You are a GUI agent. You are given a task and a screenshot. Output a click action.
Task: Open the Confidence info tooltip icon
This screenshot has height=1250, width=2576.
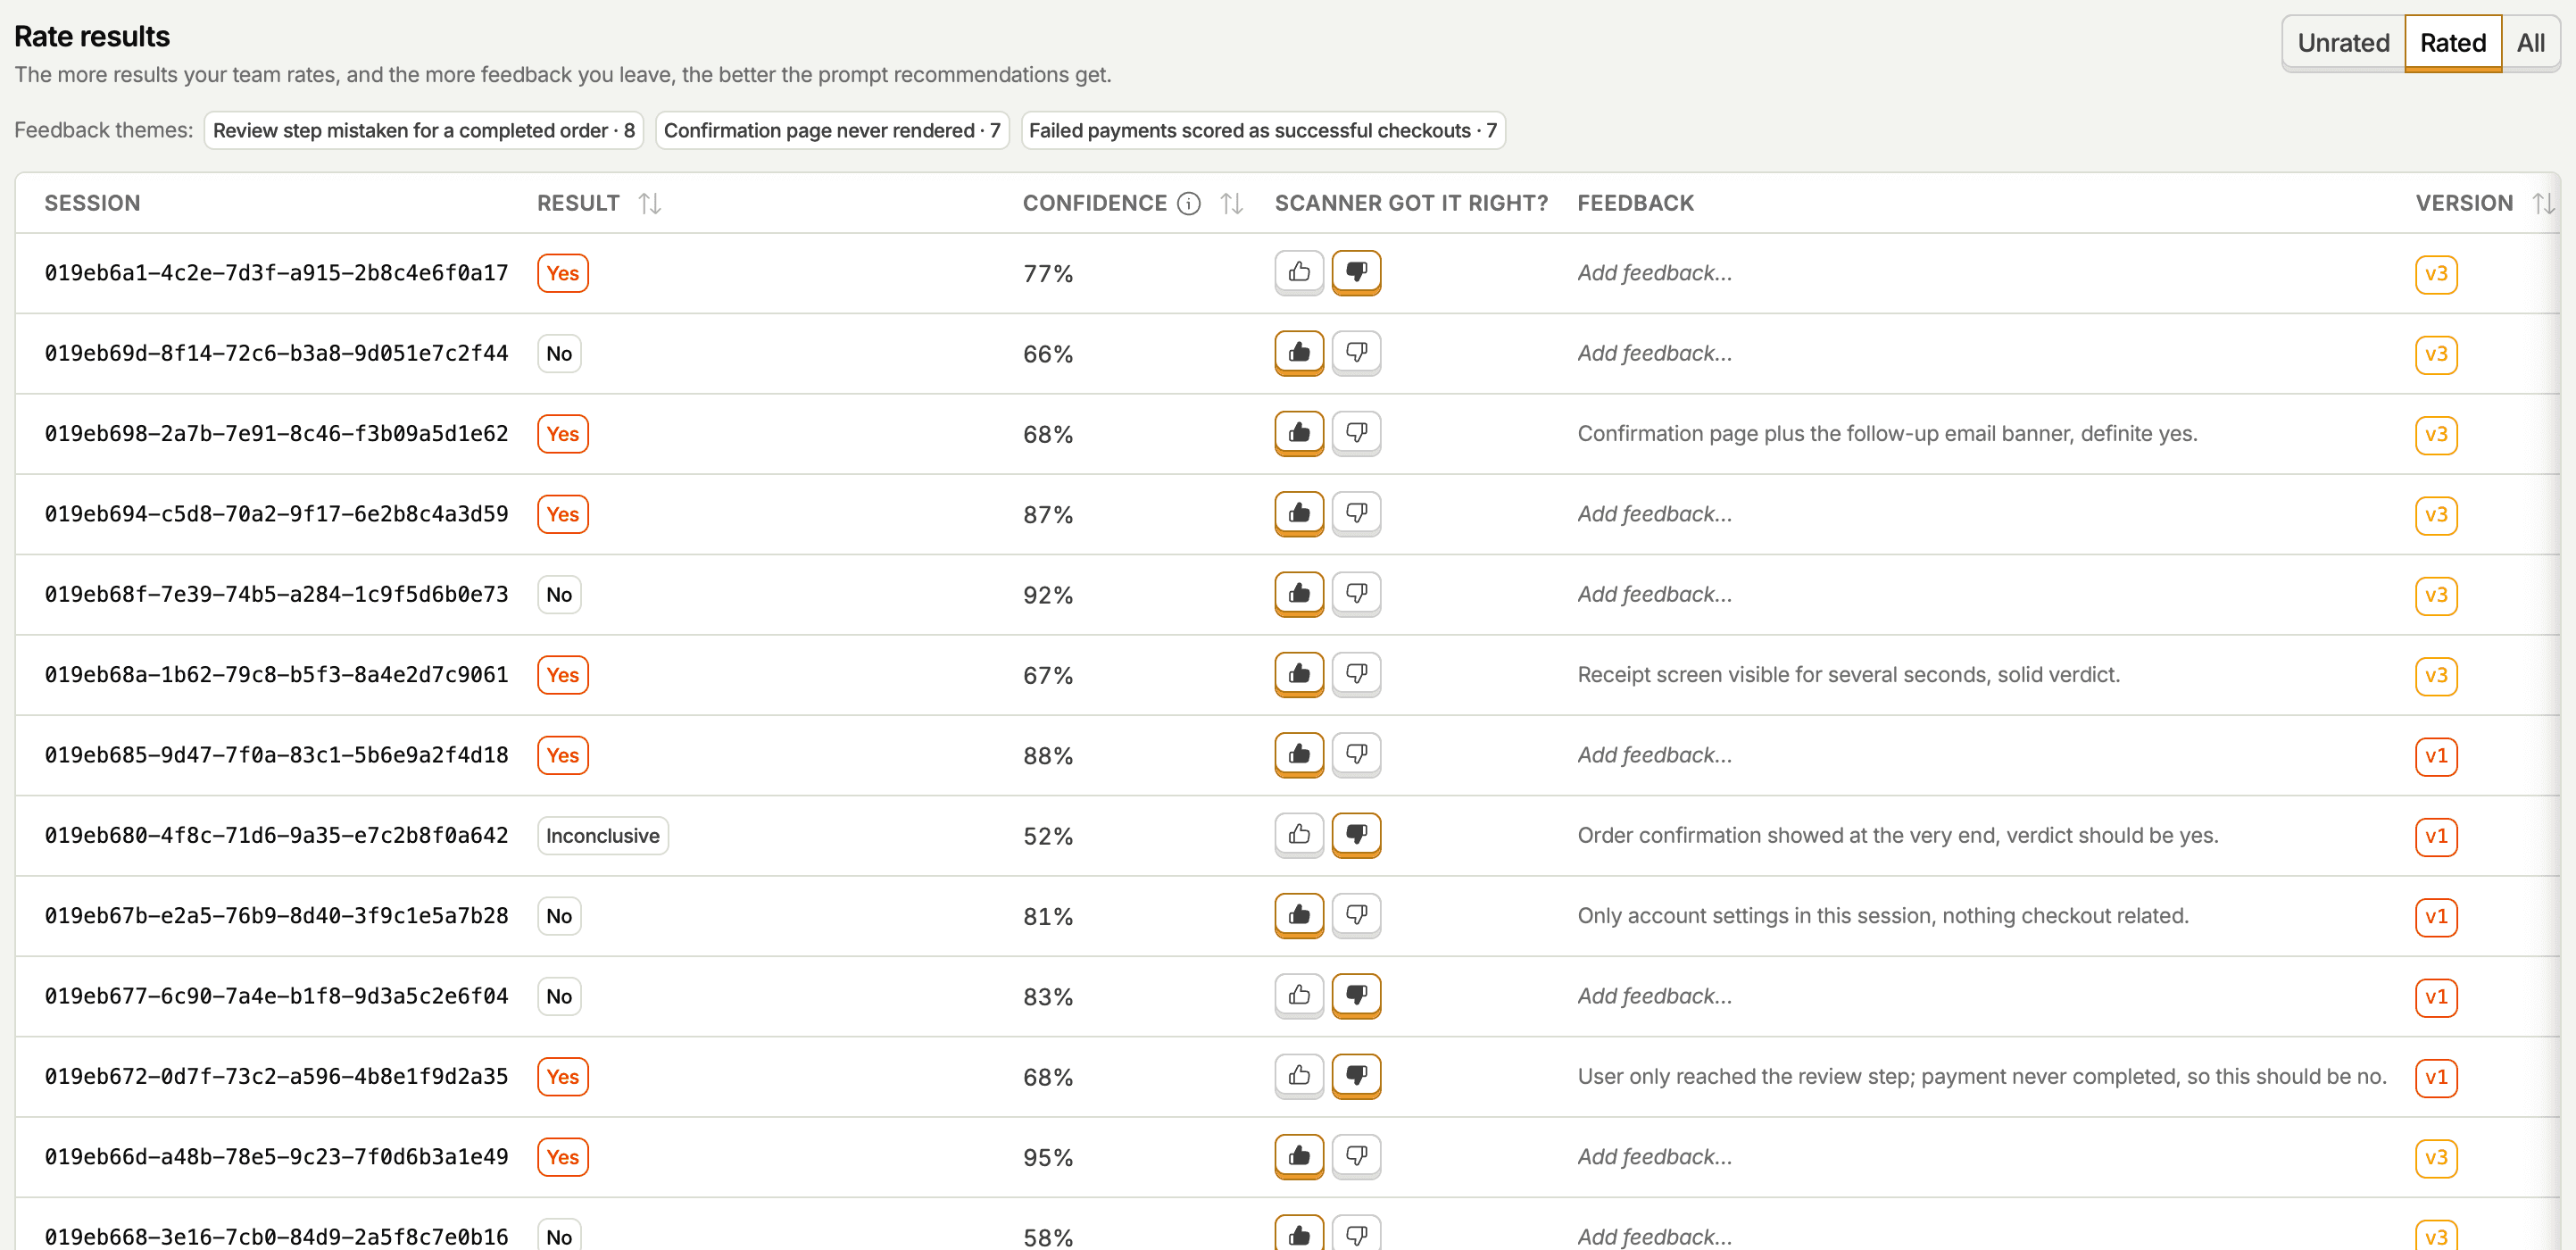click(1188, 203)
